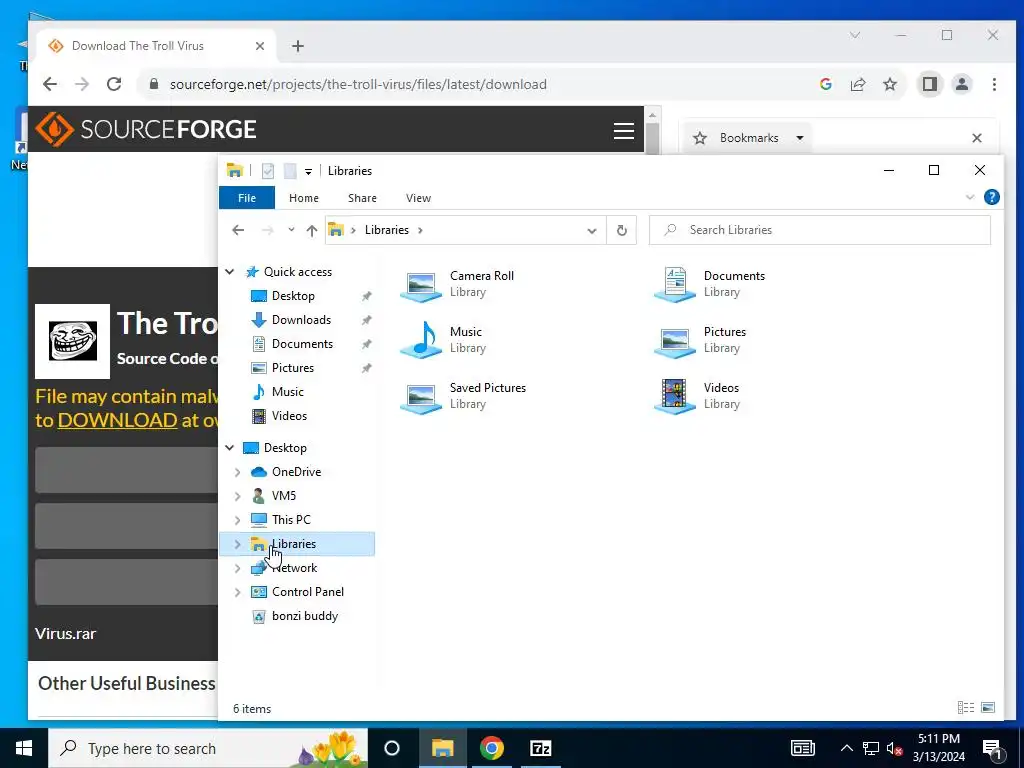1024x768 pixels.
Task: Open the Videos library icon
Action: pos(675,396)
